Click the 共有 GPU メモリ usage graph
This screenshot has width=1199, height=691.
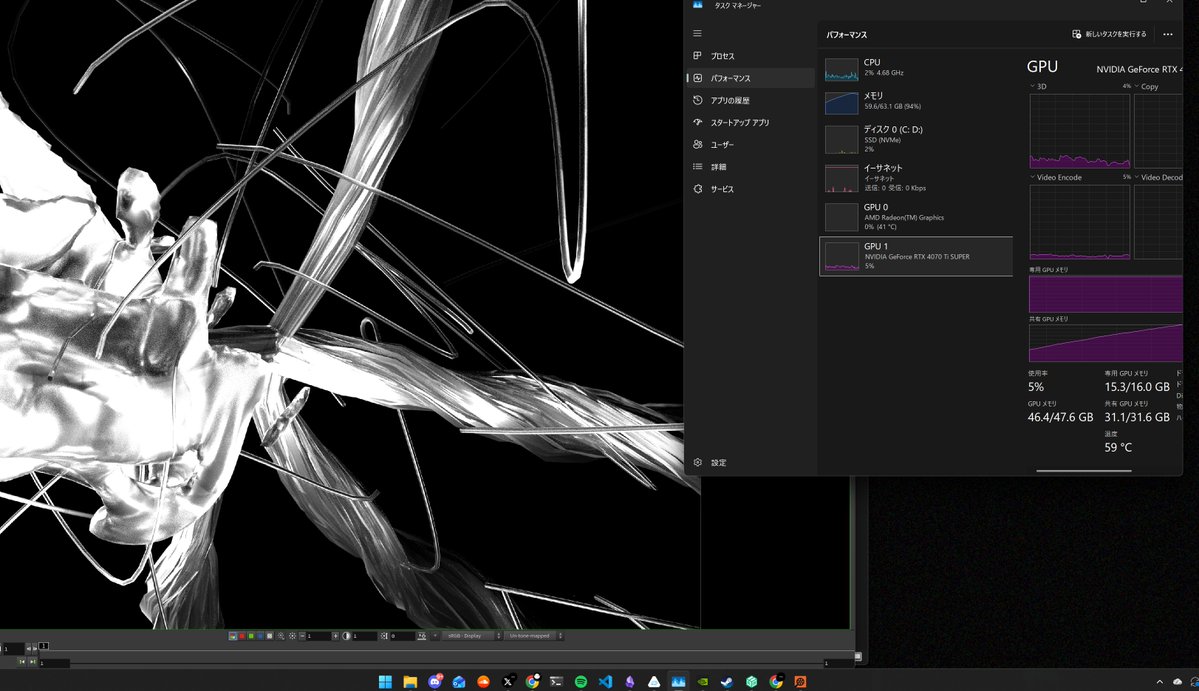pyautogui.click(x=1106, y=343)
